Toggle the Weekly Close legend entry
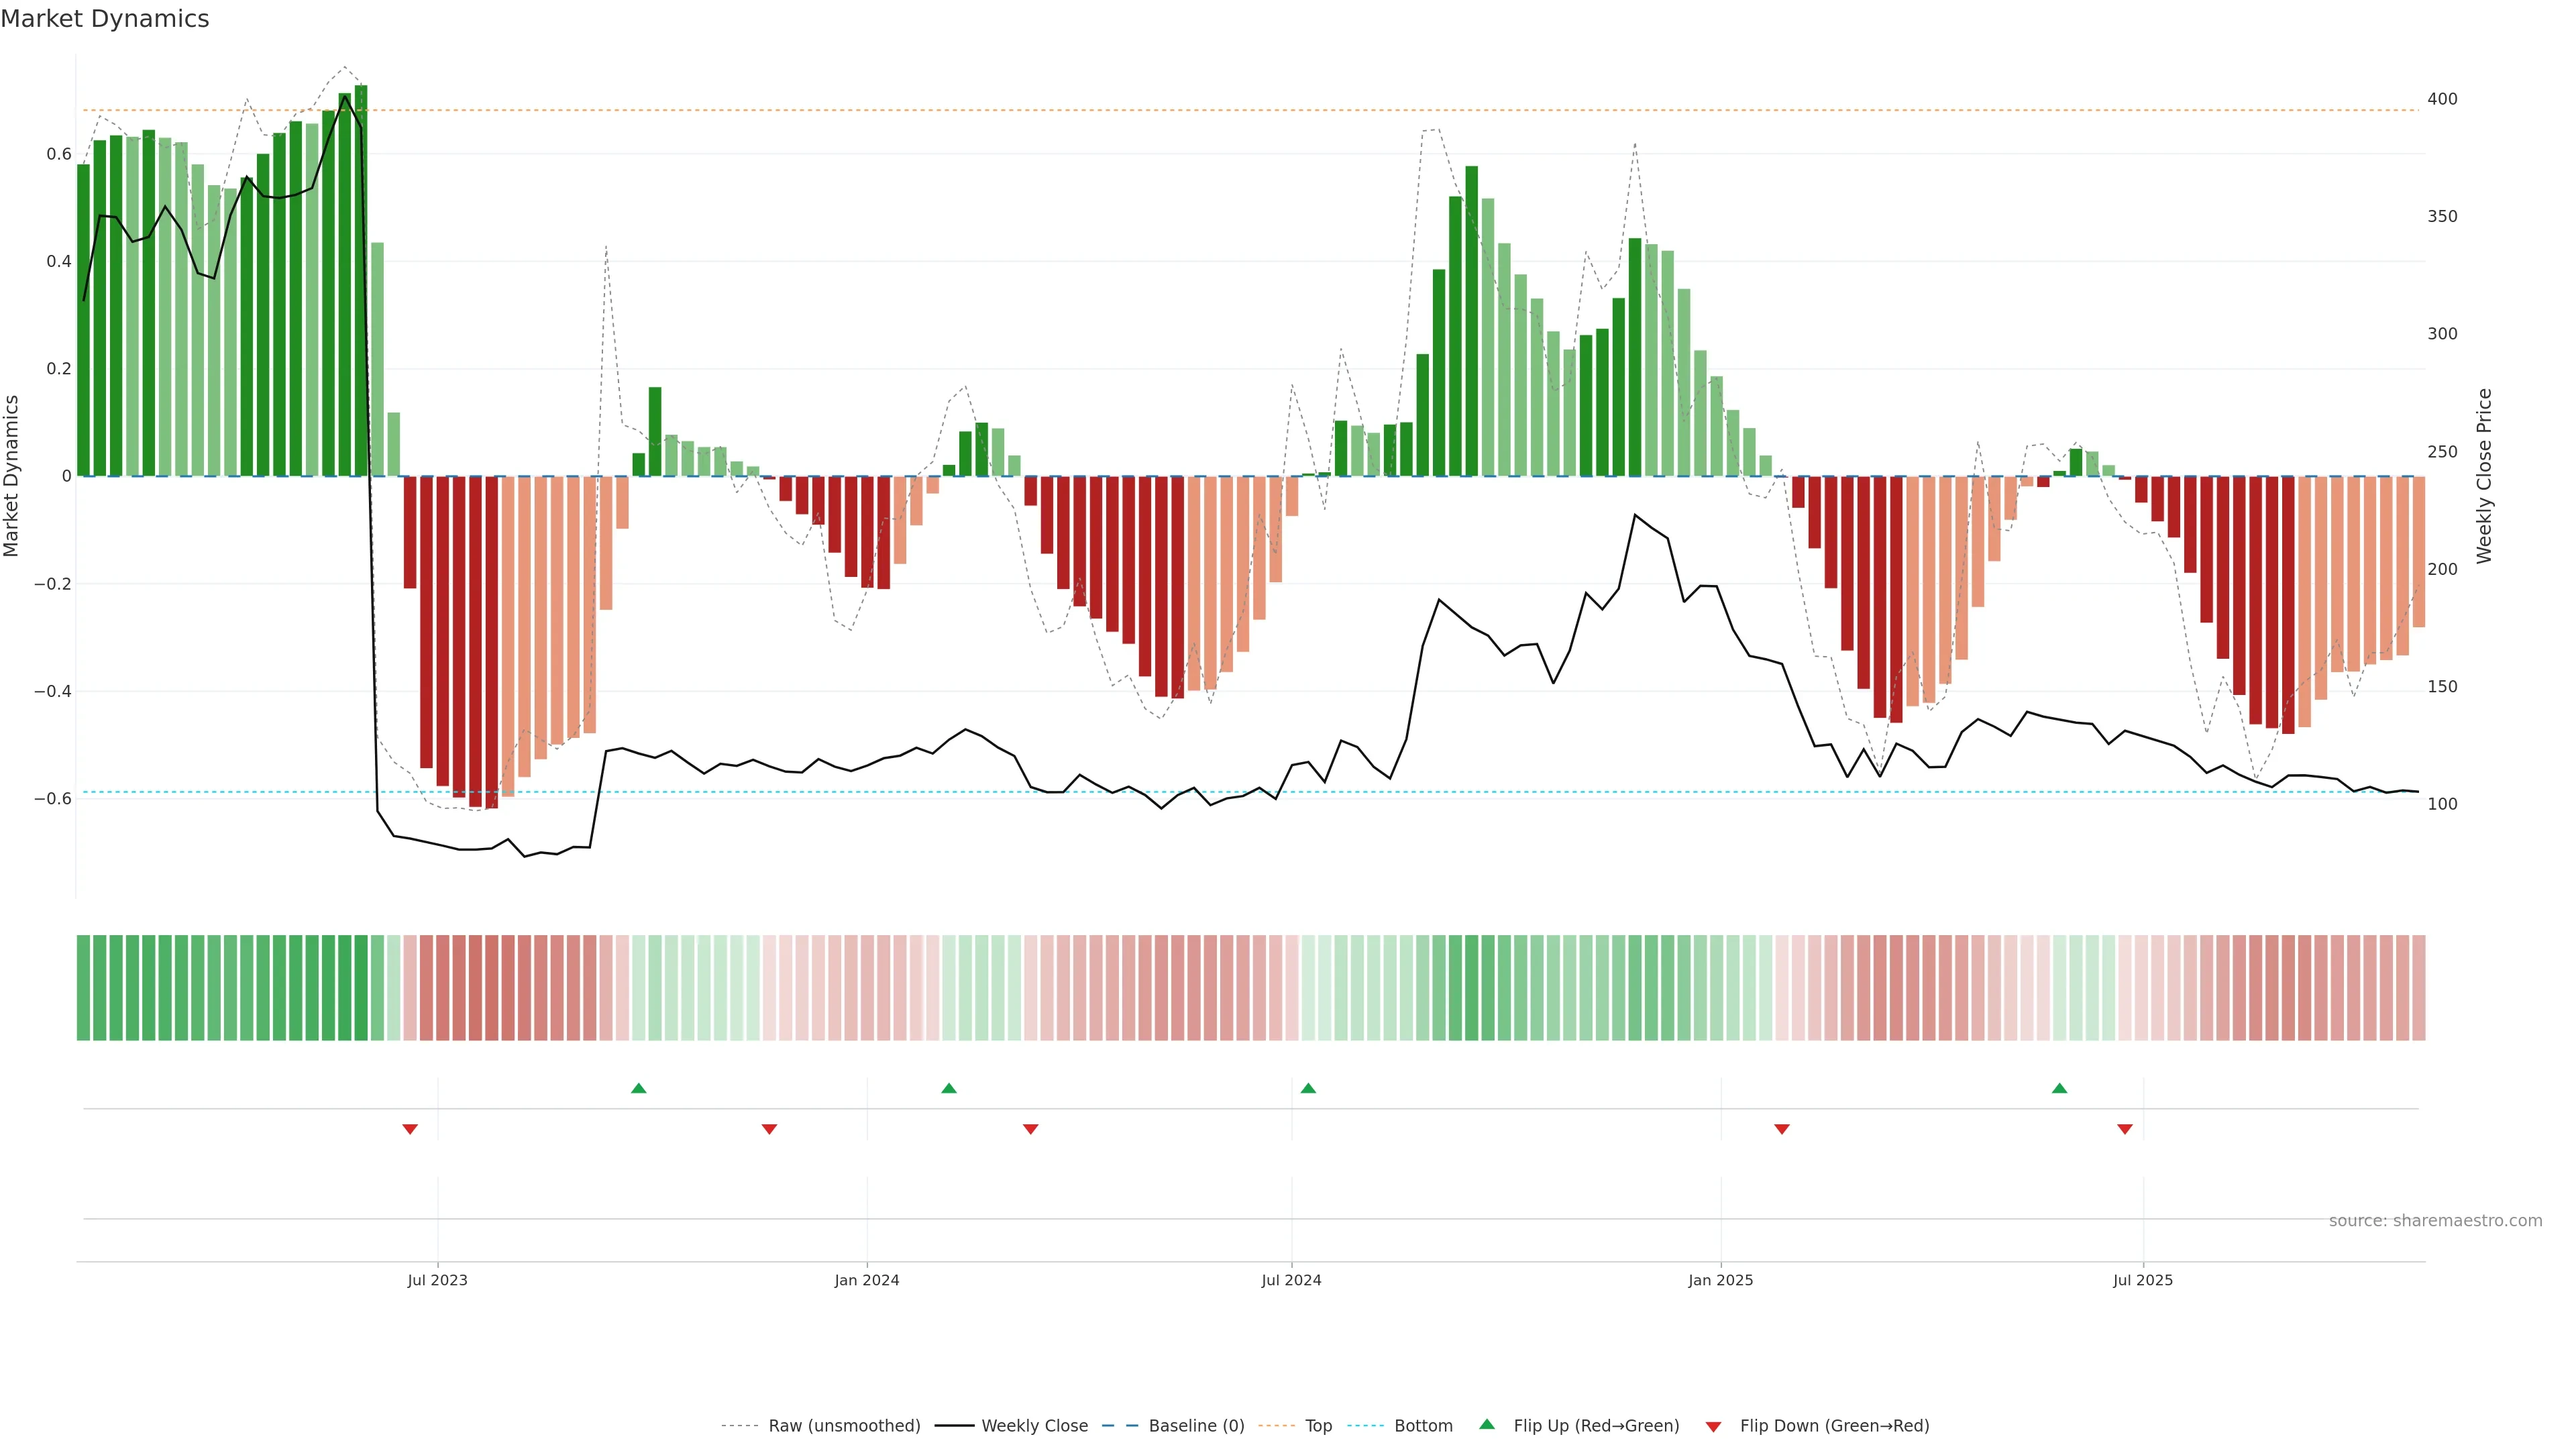Image resolution: width=2576 pixels, height=1449 pixels. coord(1034,1426)
